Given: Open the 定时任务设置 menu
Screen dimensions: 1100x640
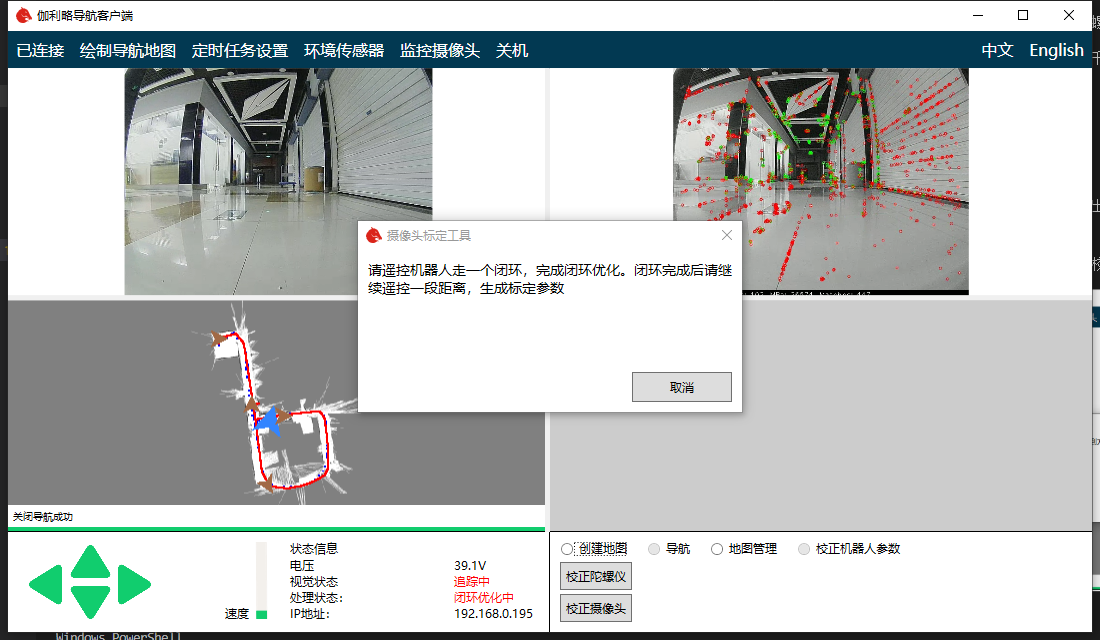Looking at the screenshot, I should [x=240, y=51].
